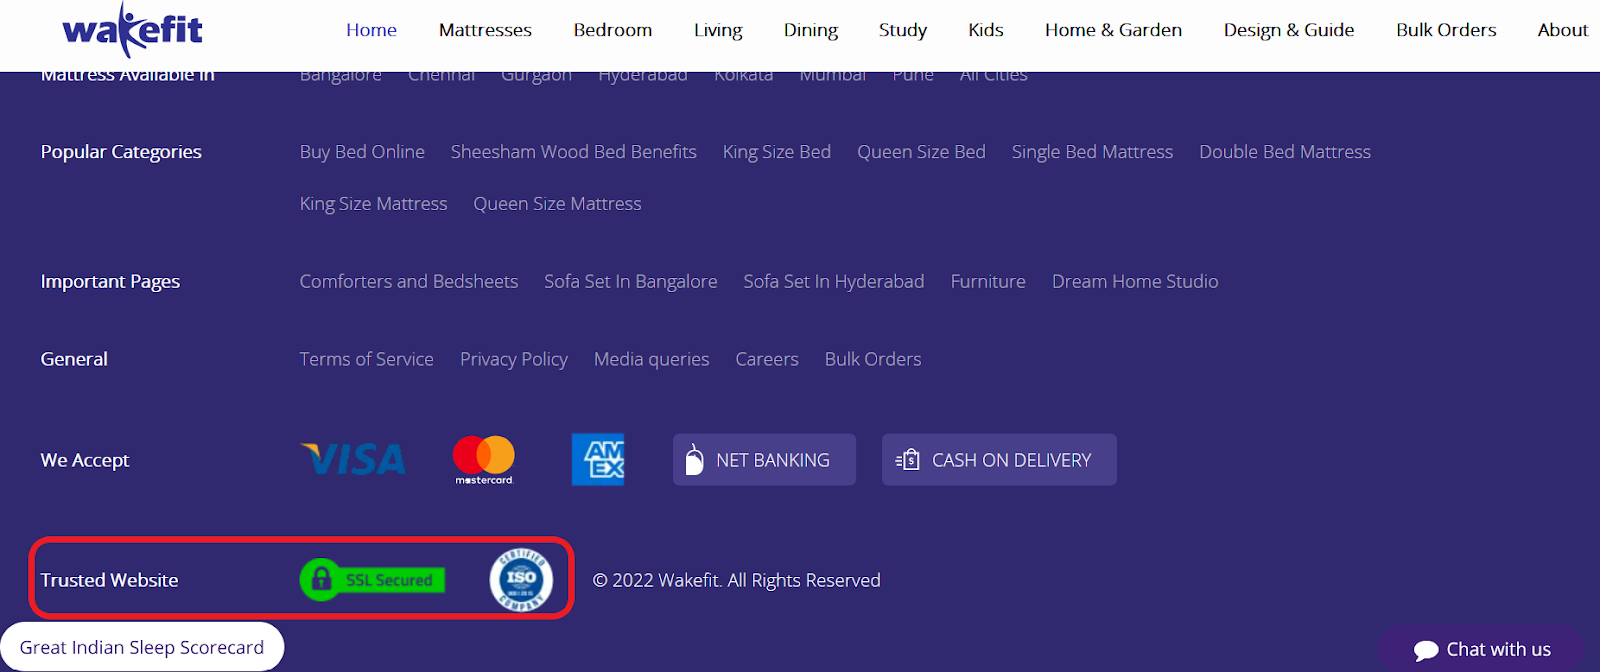
Task: Open Sofa Set In Hyderabad link
Action: click(834, 282)
